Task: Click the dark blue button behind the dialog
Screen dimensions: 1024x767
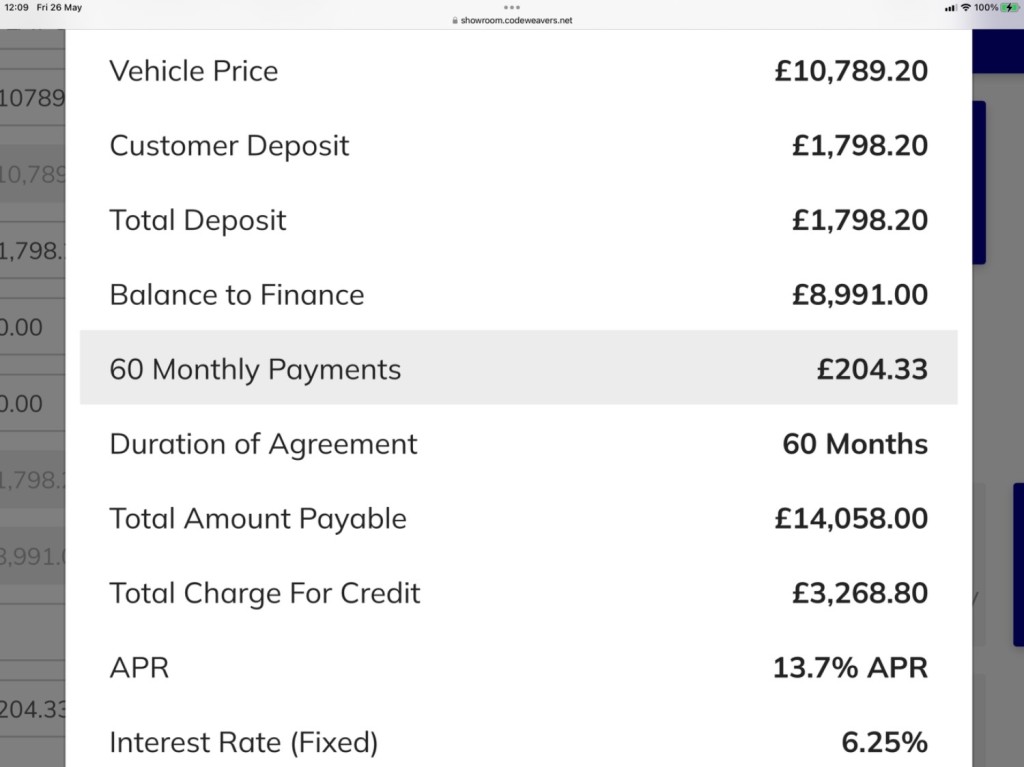Action: (978, 182)
